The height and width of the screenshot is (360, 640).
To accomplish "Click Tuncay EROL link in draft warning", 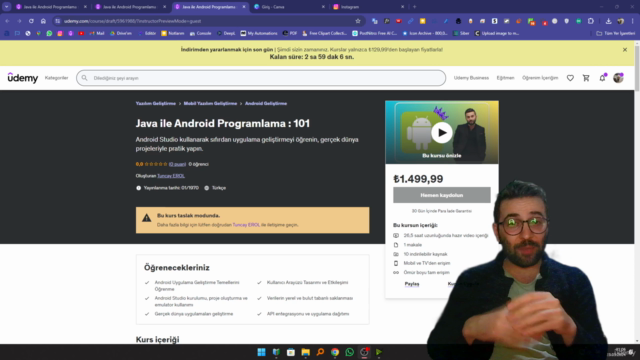I will [246, 225].
